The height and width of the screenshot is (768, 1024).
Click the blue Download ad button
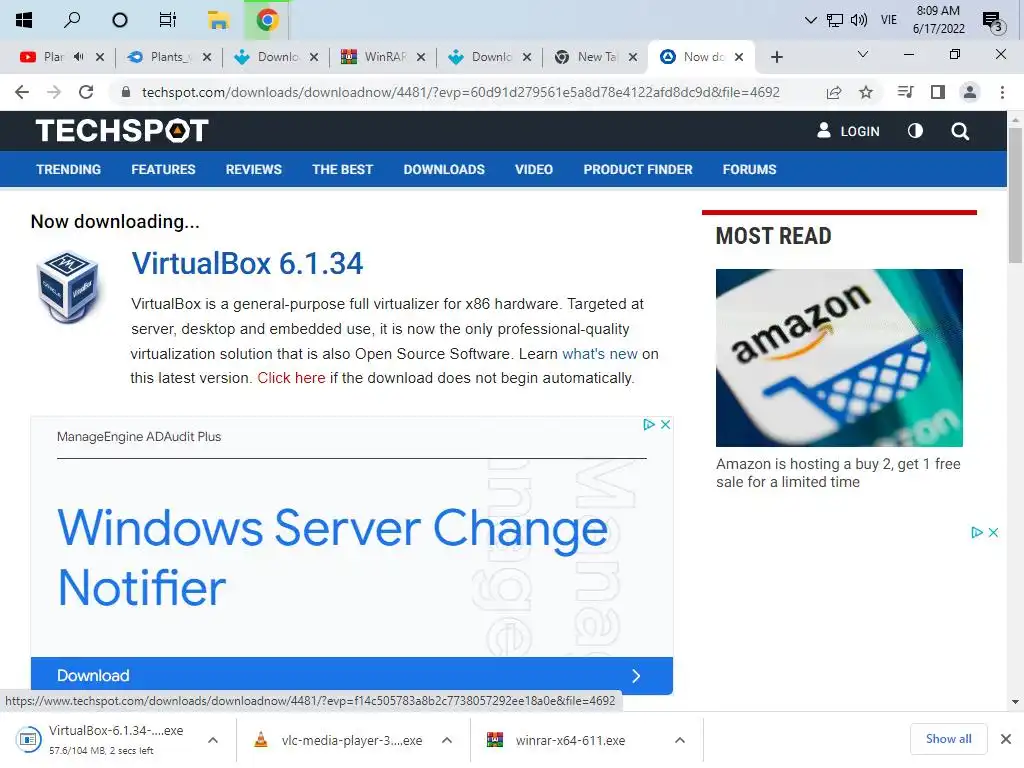[x=351, y=675]
